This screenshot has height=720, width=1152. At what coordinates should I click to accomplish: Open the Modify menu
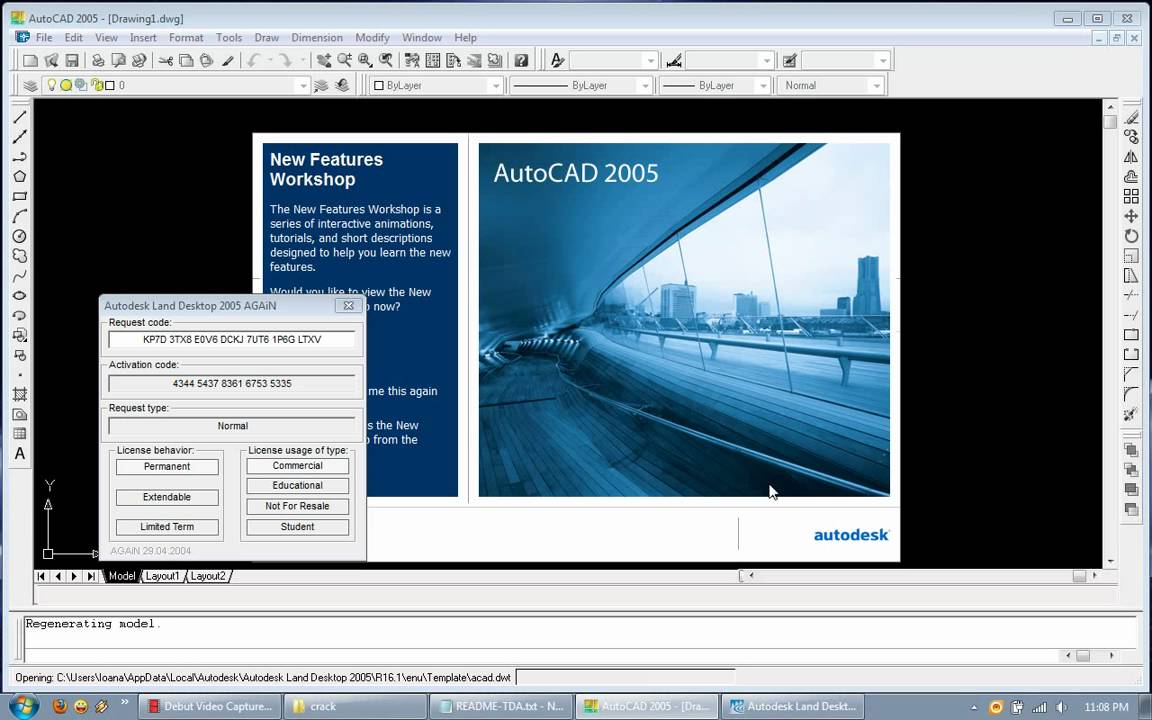click(x=372, y=37)
